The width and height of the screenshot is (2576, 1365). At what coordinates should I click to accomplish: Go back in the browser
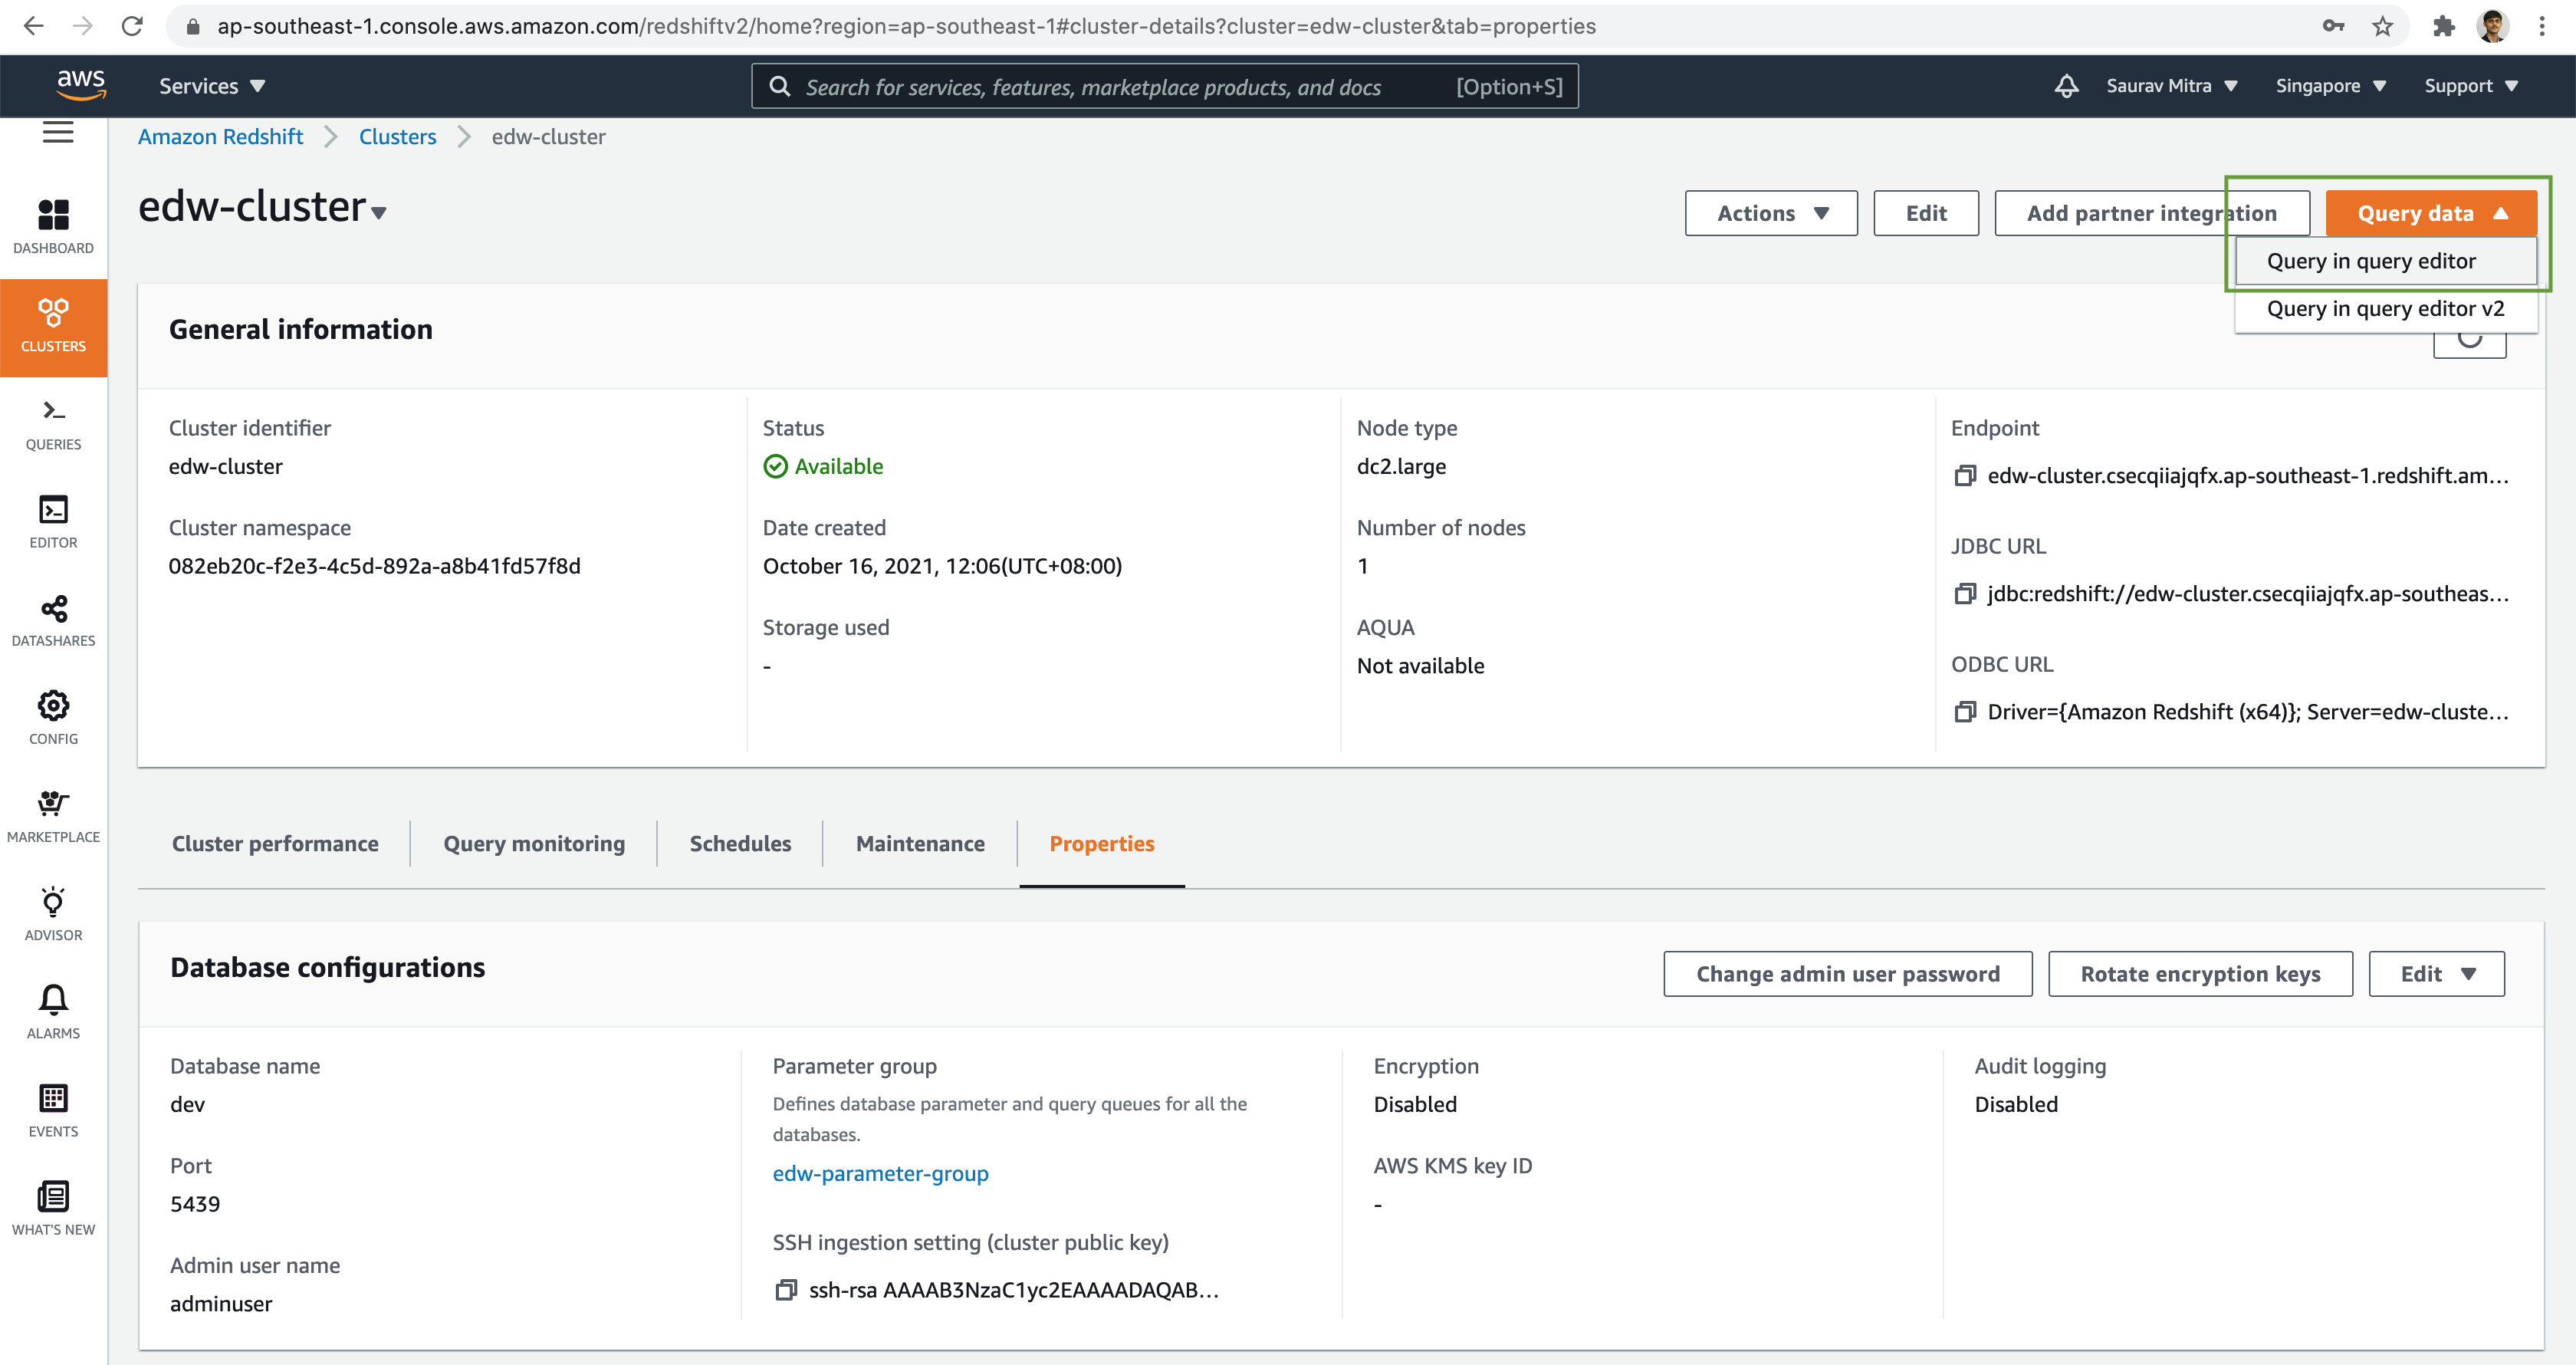click(33, 26)
